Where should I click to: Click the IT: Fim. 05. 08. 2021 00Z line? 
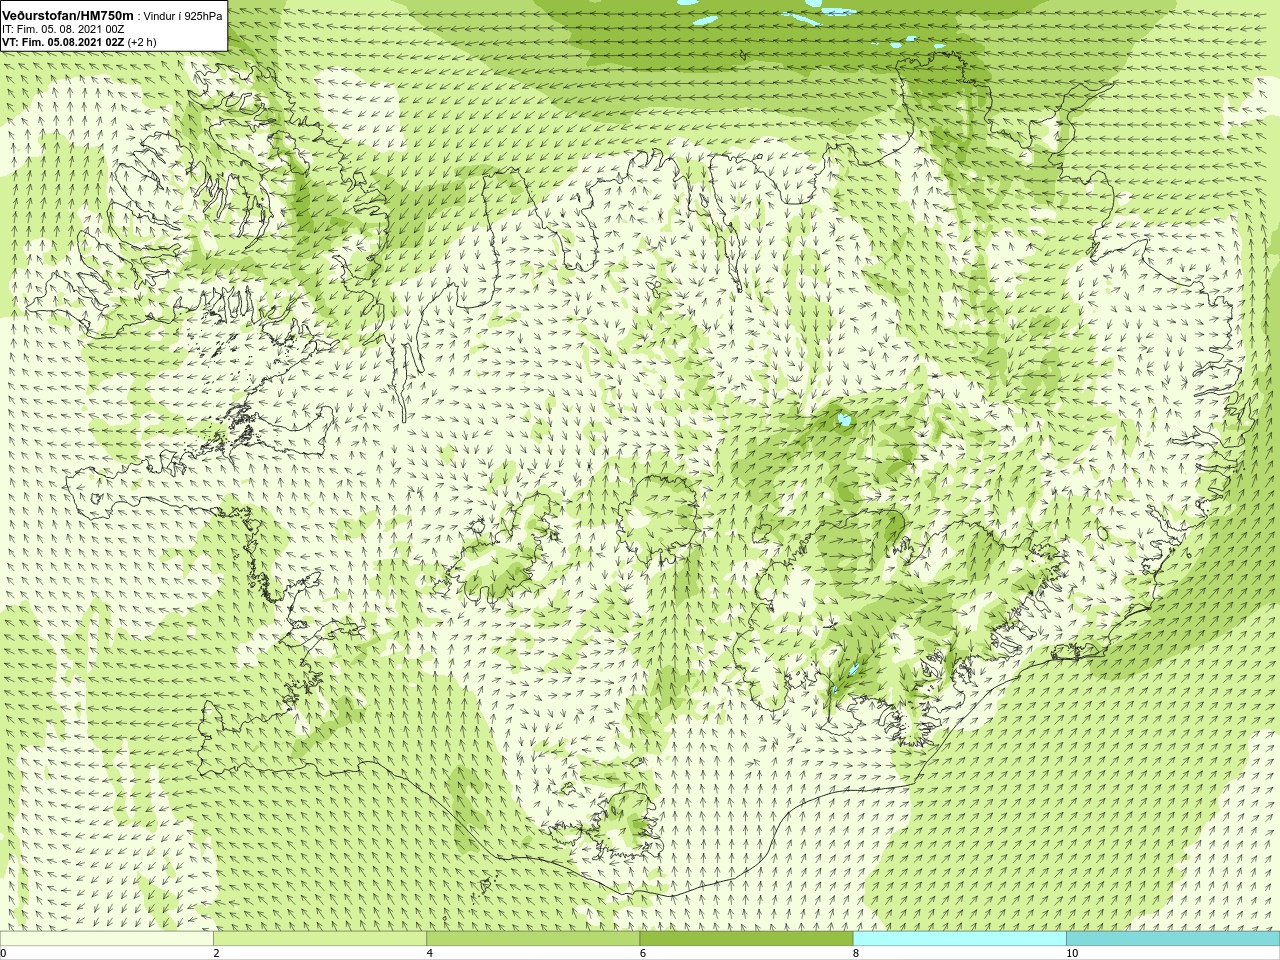63,29
